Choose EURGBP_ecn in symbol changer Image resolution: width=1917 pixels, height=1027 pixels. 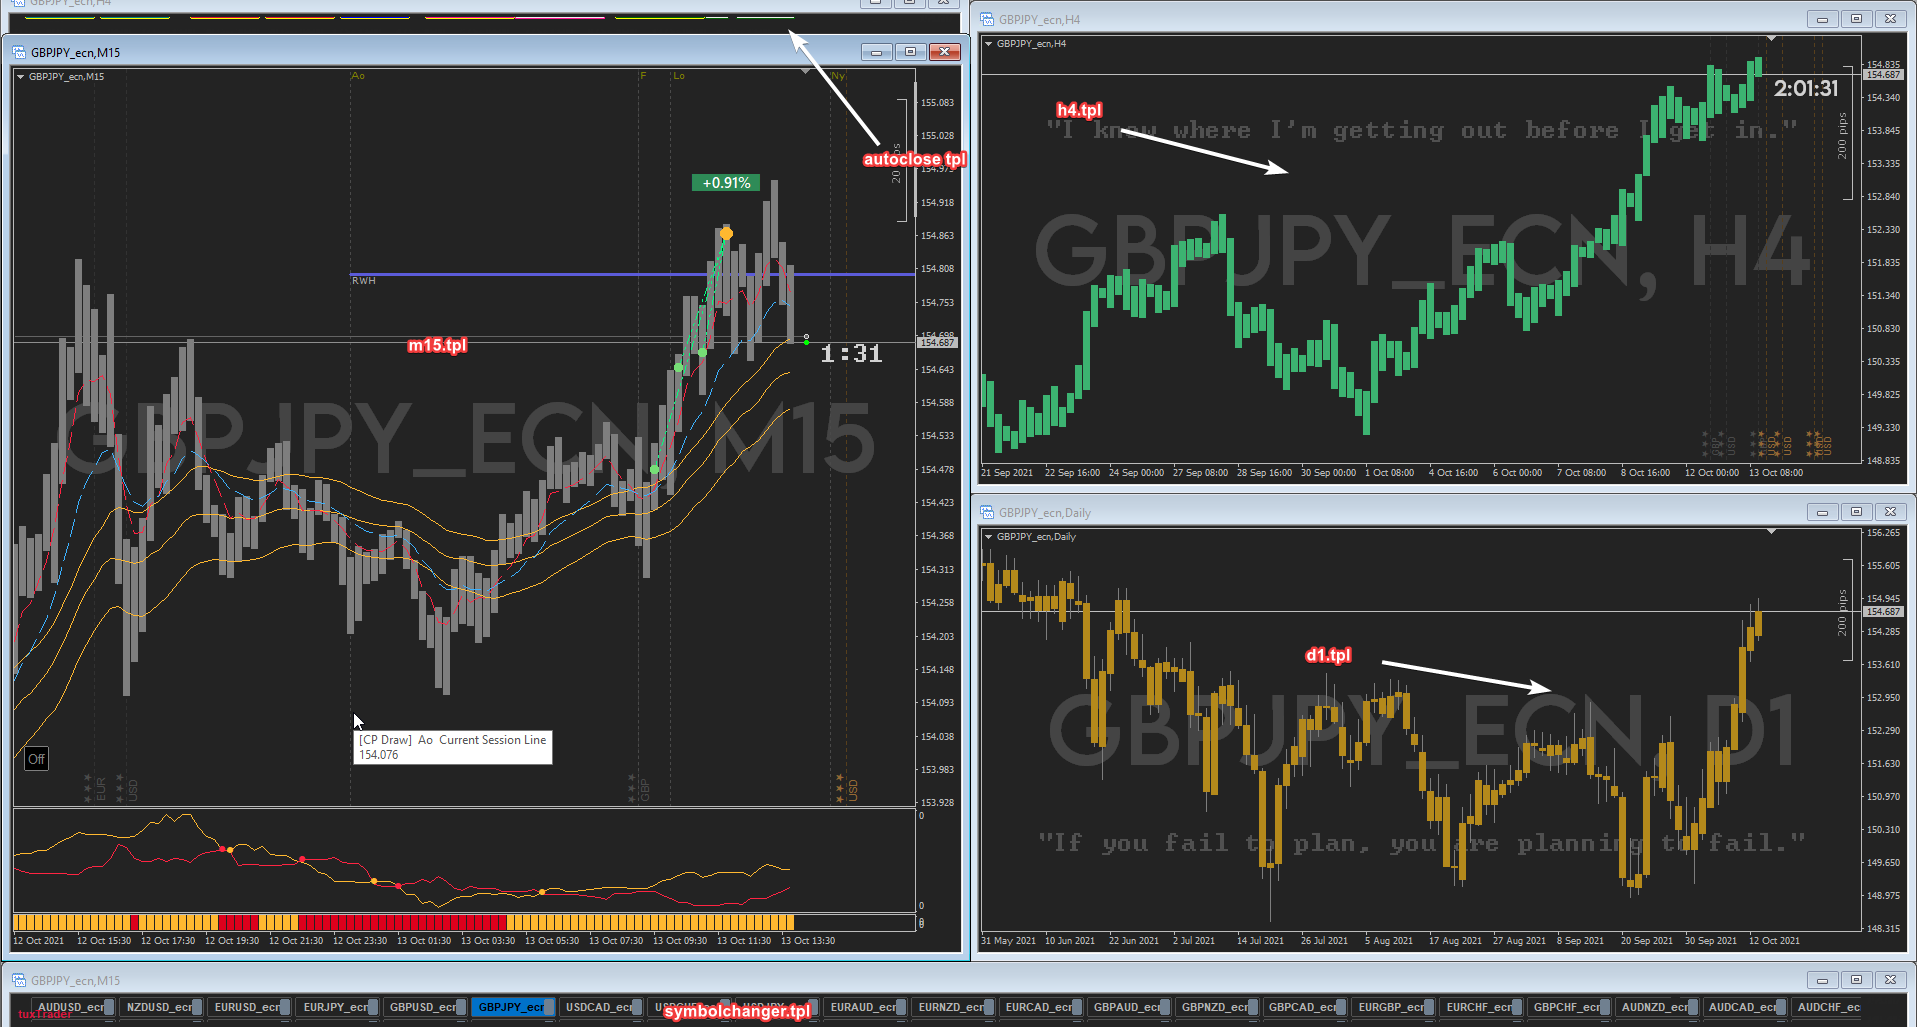[1393, 1007]
